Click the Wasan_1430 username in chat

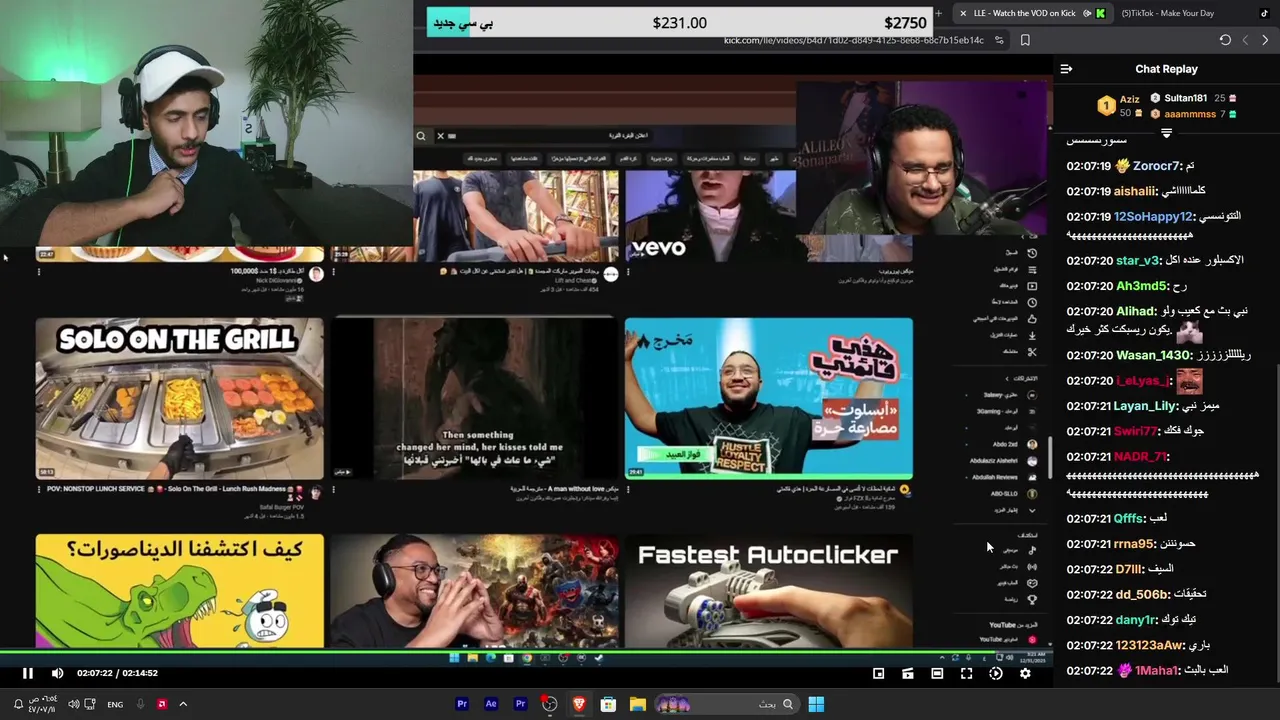click(1153, 355)
